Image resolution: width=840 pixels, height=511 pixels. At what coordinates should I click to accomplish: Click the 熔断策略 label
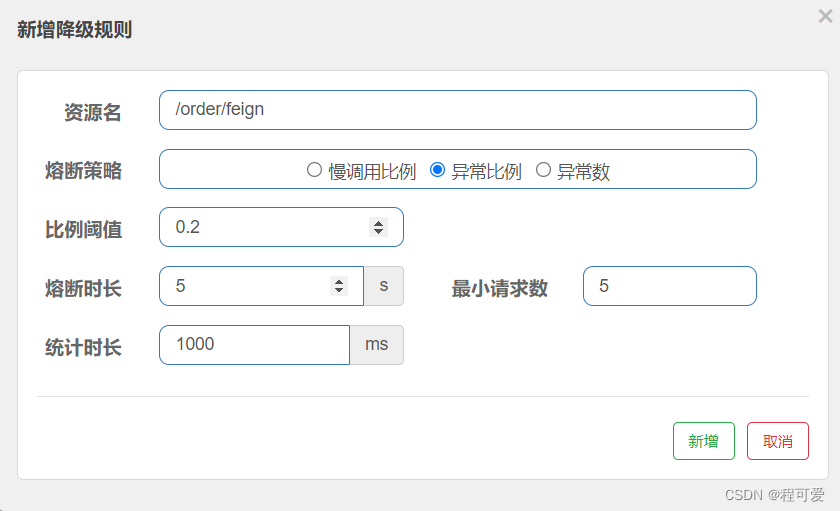click(x=84, y=171)
